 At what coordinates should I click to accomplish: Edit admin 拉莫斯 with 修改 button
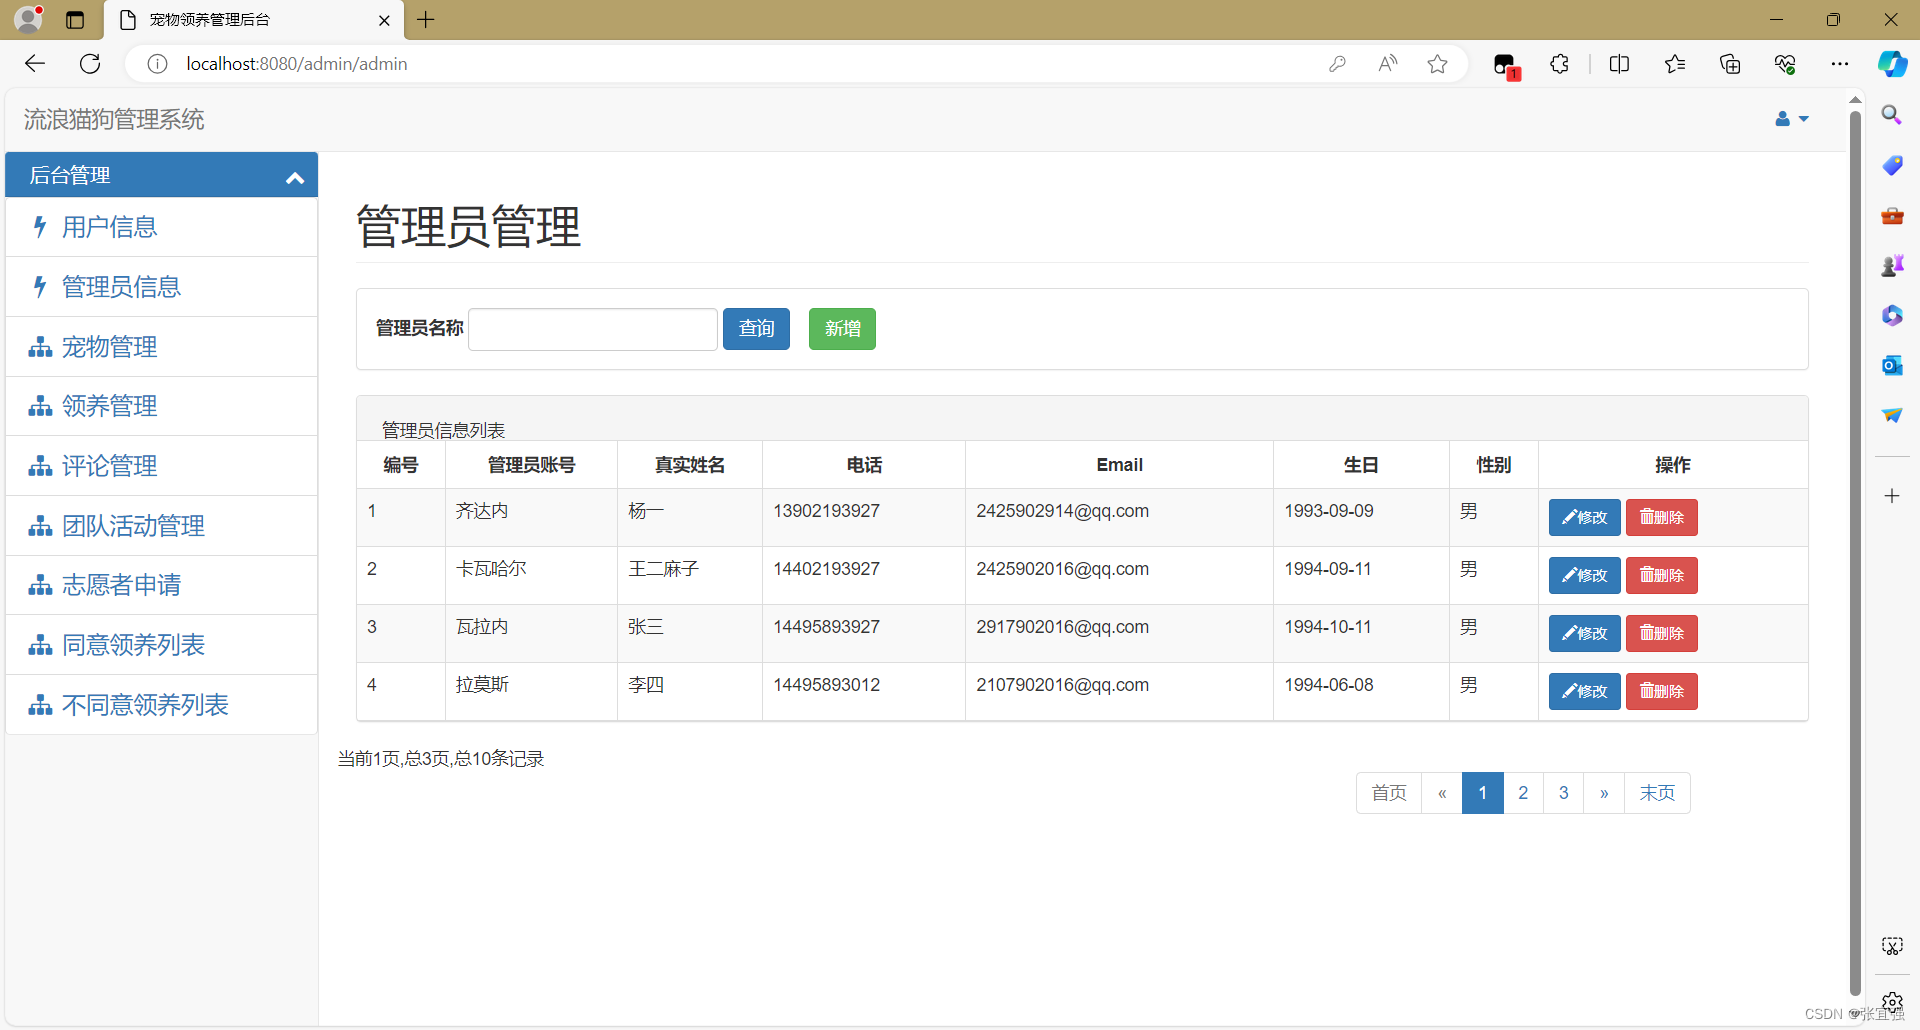[1584, 692]
